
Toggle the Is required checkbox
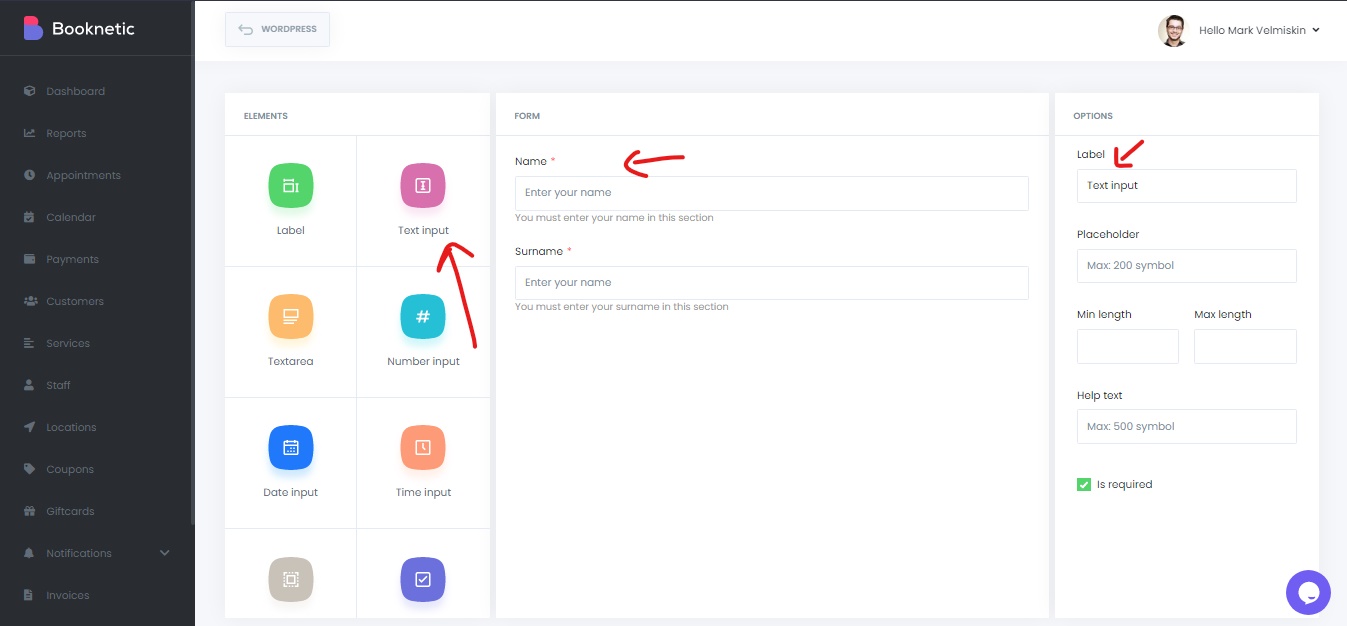click(x=1084, y=484)
